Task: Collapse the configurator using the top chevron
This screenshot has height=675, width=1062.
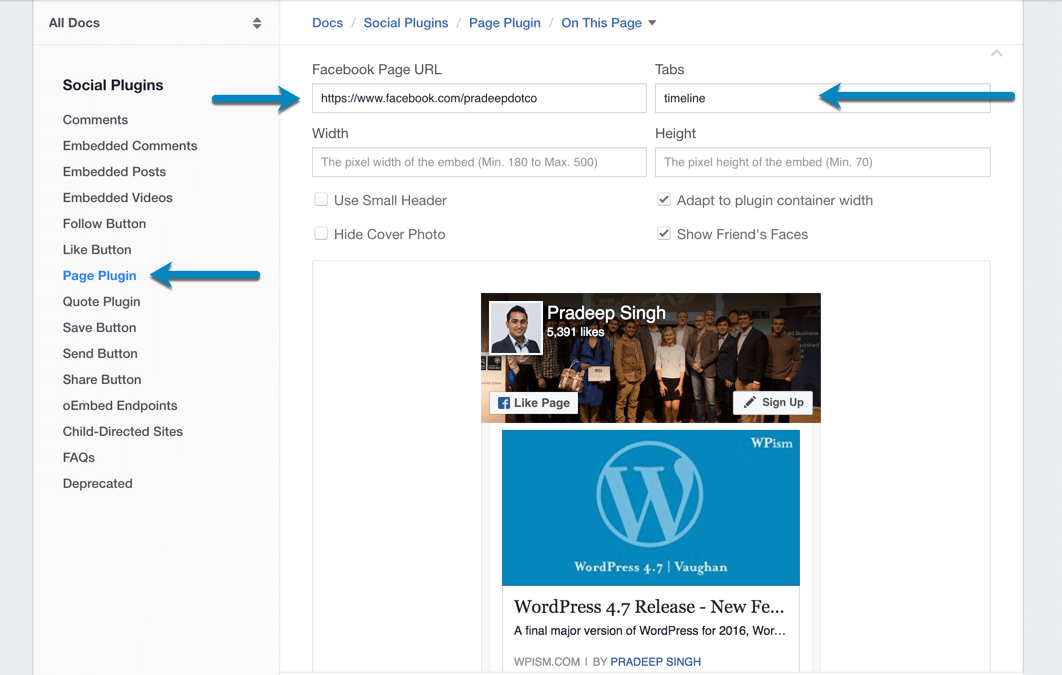Action: pyautogui.click(x=996, y=53)
